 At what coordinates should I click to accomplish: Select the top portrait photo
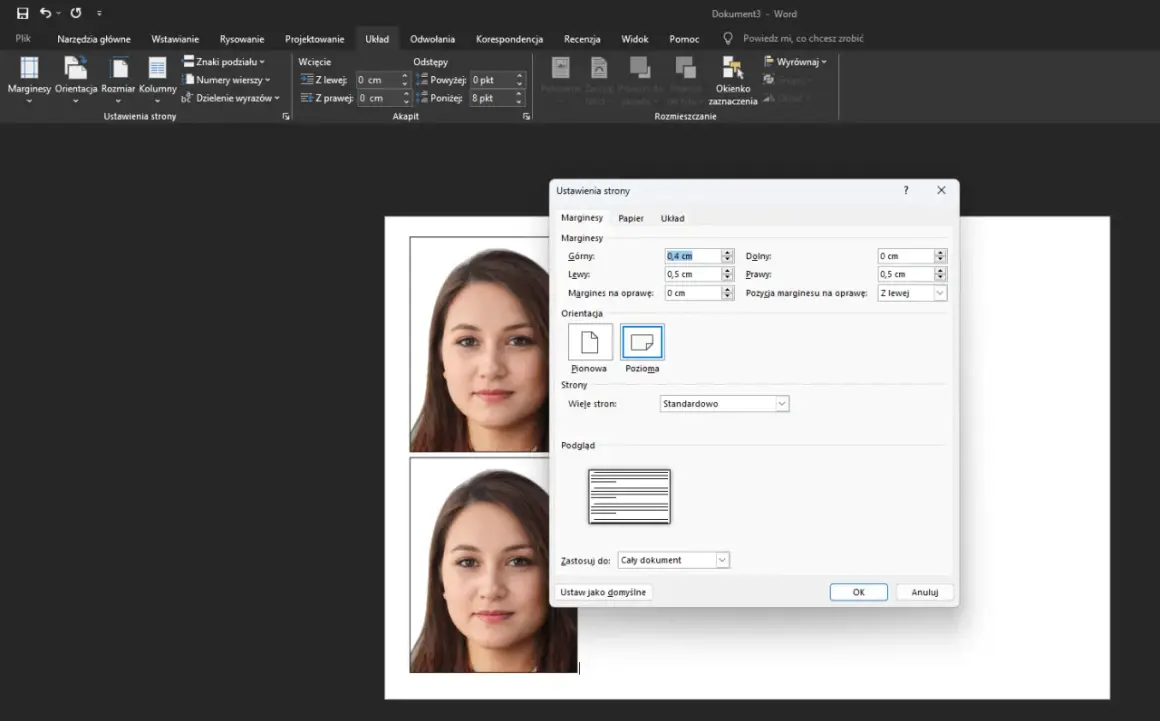tap(479, 344)
